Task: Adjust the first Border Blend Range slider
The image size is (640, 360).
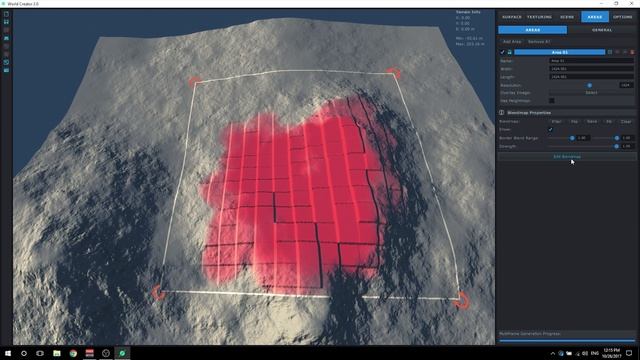Action: (572, 138)
